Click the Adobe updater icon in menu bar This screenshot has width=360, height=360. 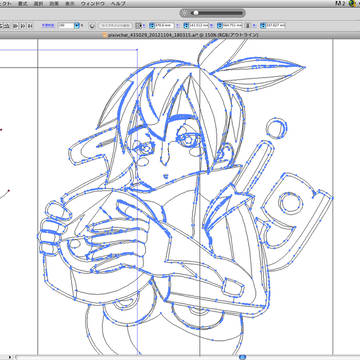click(x=339, y=4)
